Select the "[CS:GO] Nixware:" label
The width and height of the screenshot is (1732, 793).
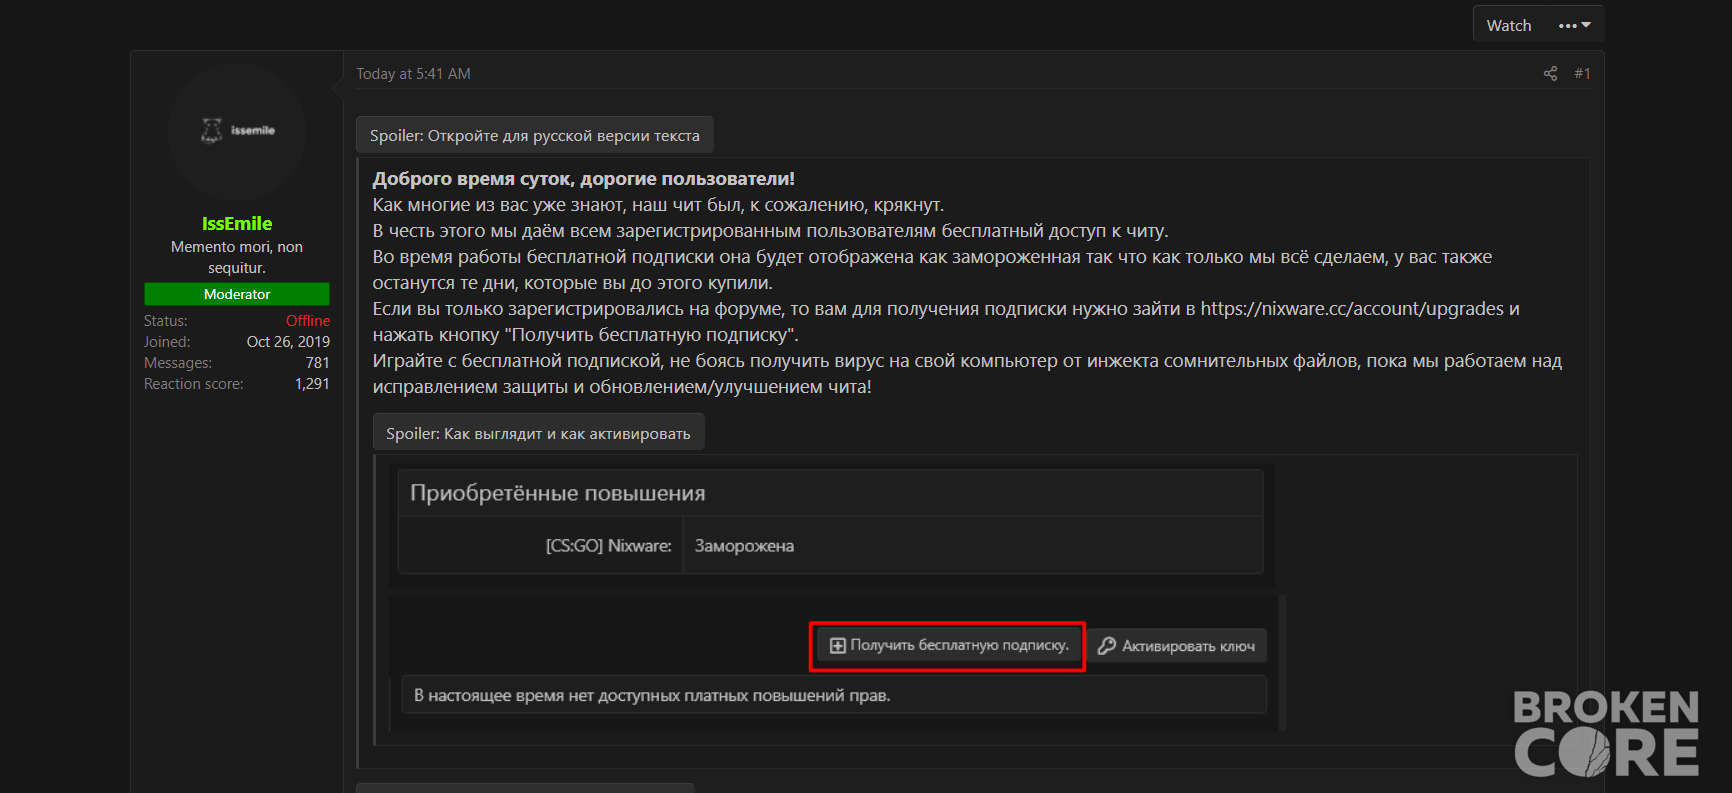pos(609,546)
